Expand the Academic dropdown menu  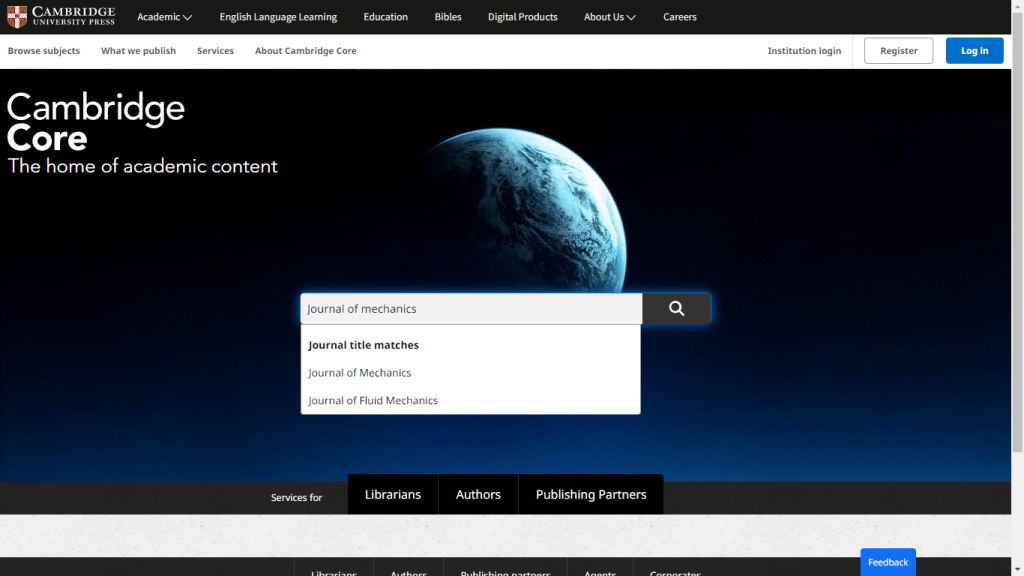(x=164, y=17)
